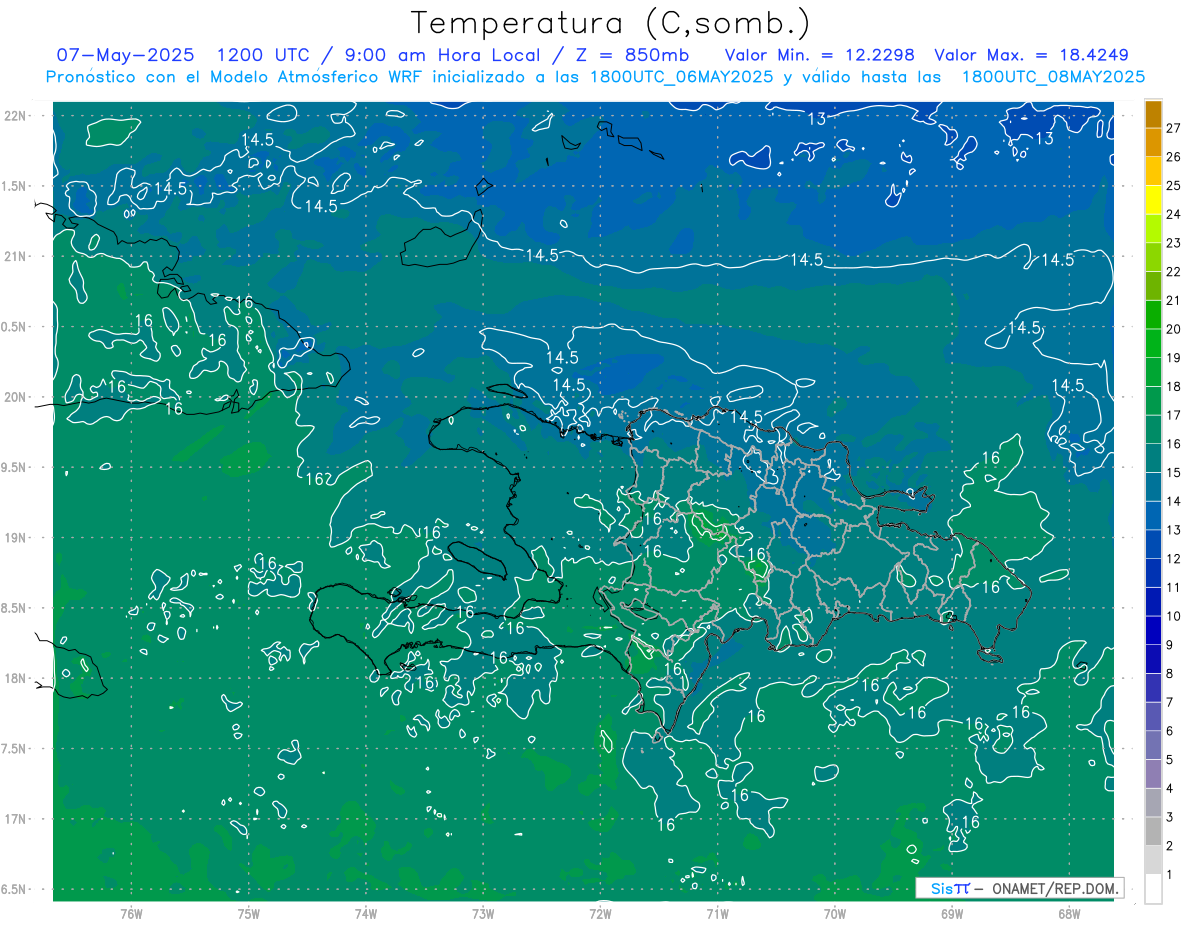
Task: Click yellow swatch between 24 and 25 on scale
Action: click(x=1153, y=200)
